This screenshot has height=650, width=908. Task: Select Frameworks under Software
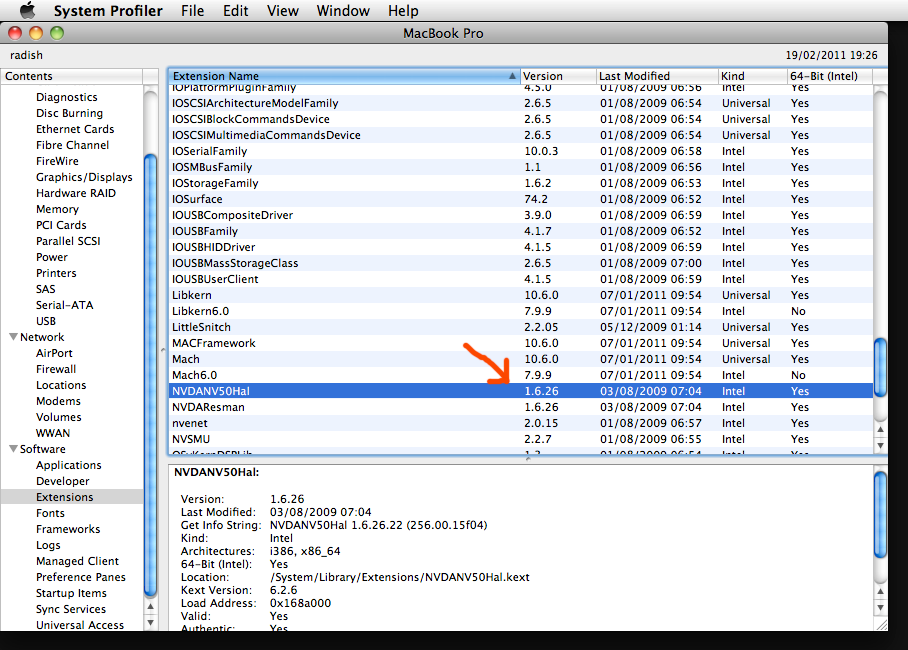(68, 529)
